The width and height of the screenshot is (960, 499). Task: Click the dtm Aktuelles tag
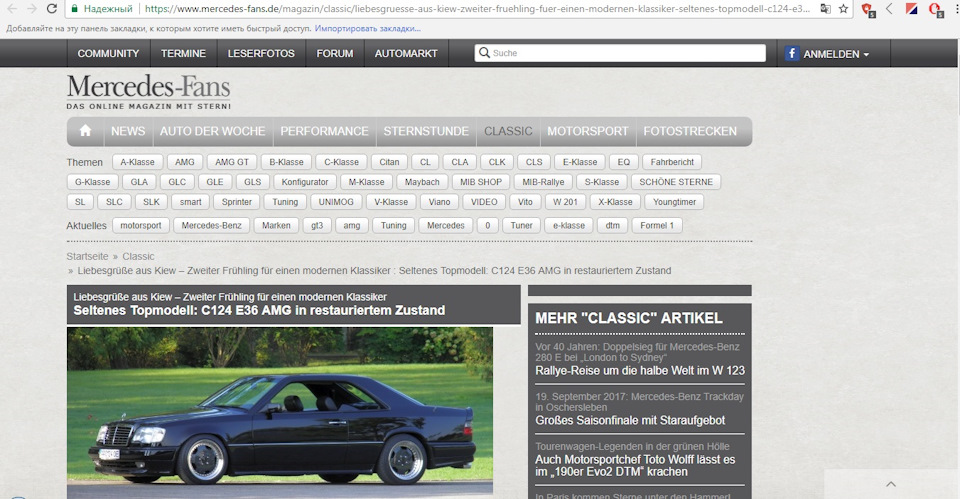613,225
